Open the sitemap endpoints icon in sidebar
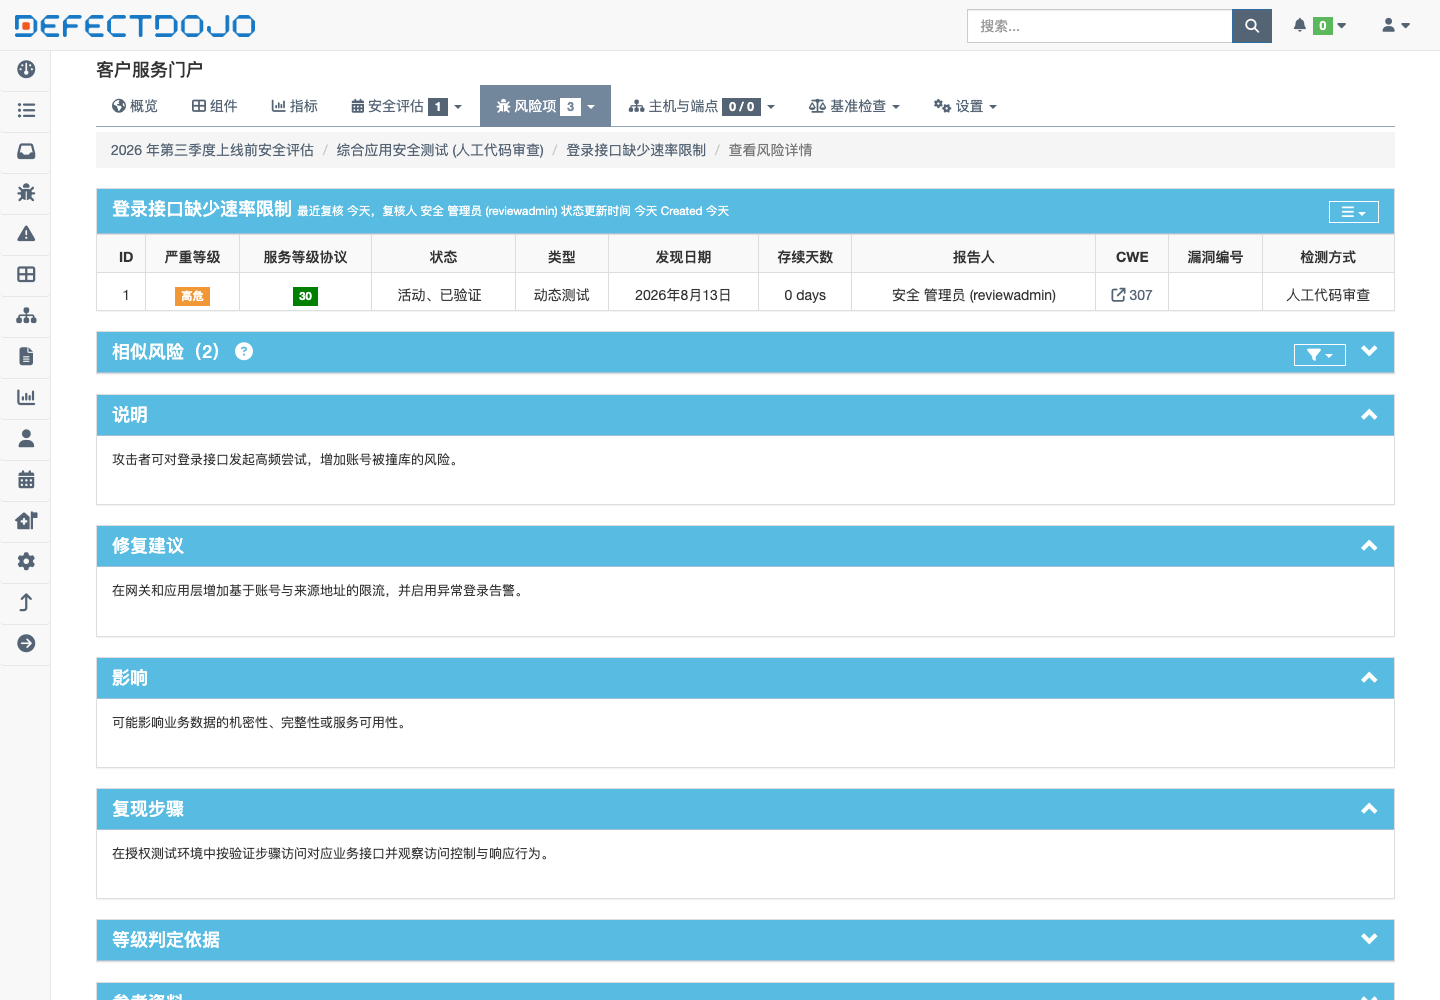This screenshot has height=1000, width=1440. pyautogui.click(x=26, y=315)
